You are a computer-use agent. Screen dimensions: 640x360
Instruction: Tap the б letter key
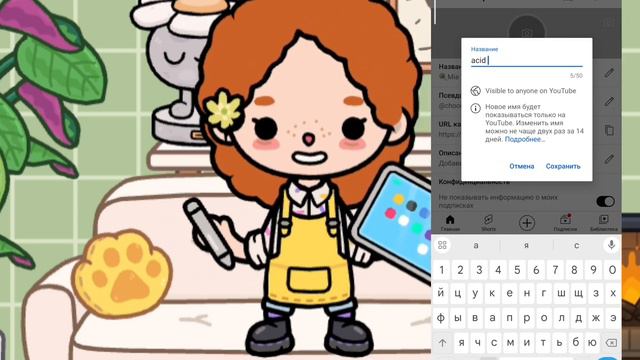pyautogui.click(x=576, y=342)
